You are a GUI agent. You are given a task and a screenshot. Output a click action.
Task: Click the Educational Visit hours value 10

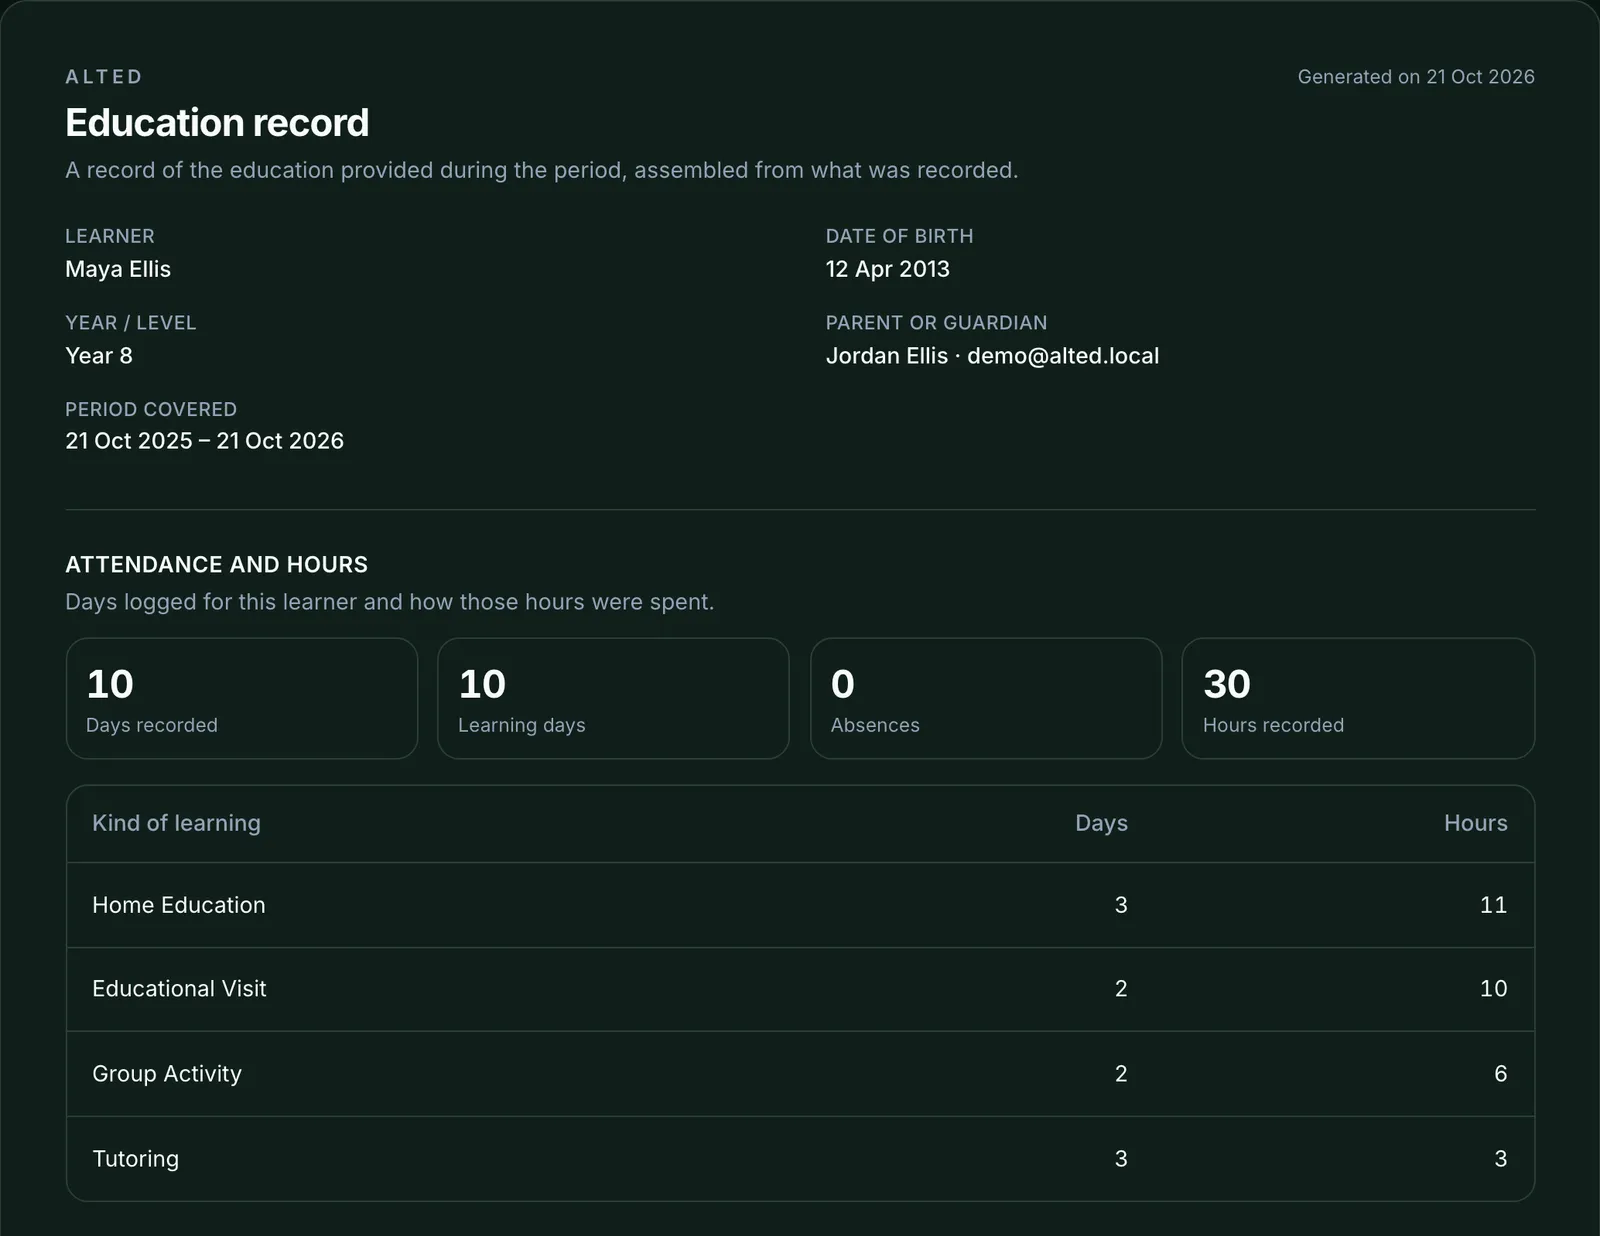click(1493, 989)
